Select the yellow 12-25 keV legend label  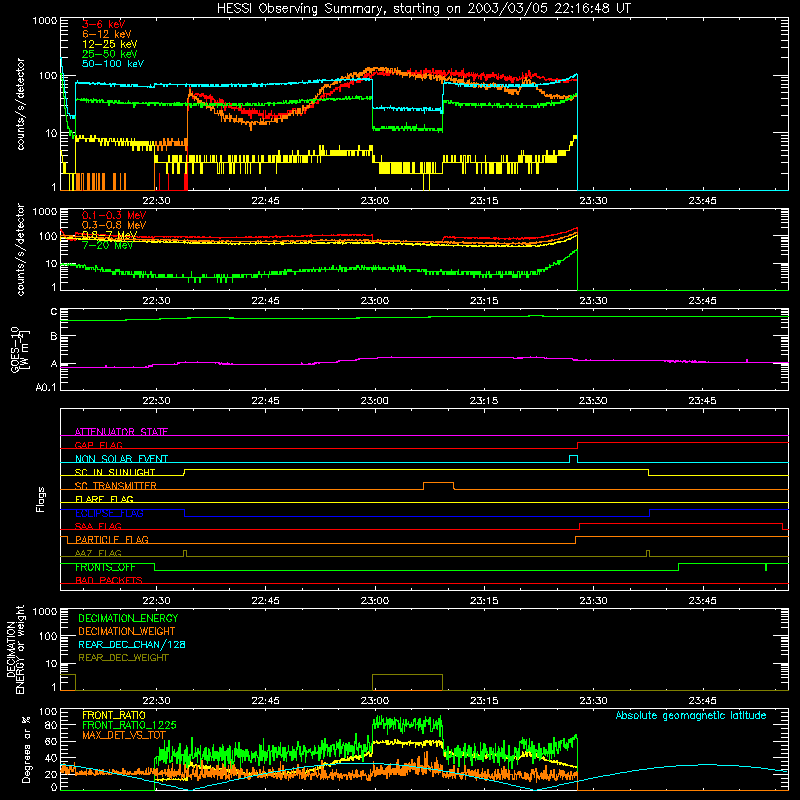click(110, 44)
